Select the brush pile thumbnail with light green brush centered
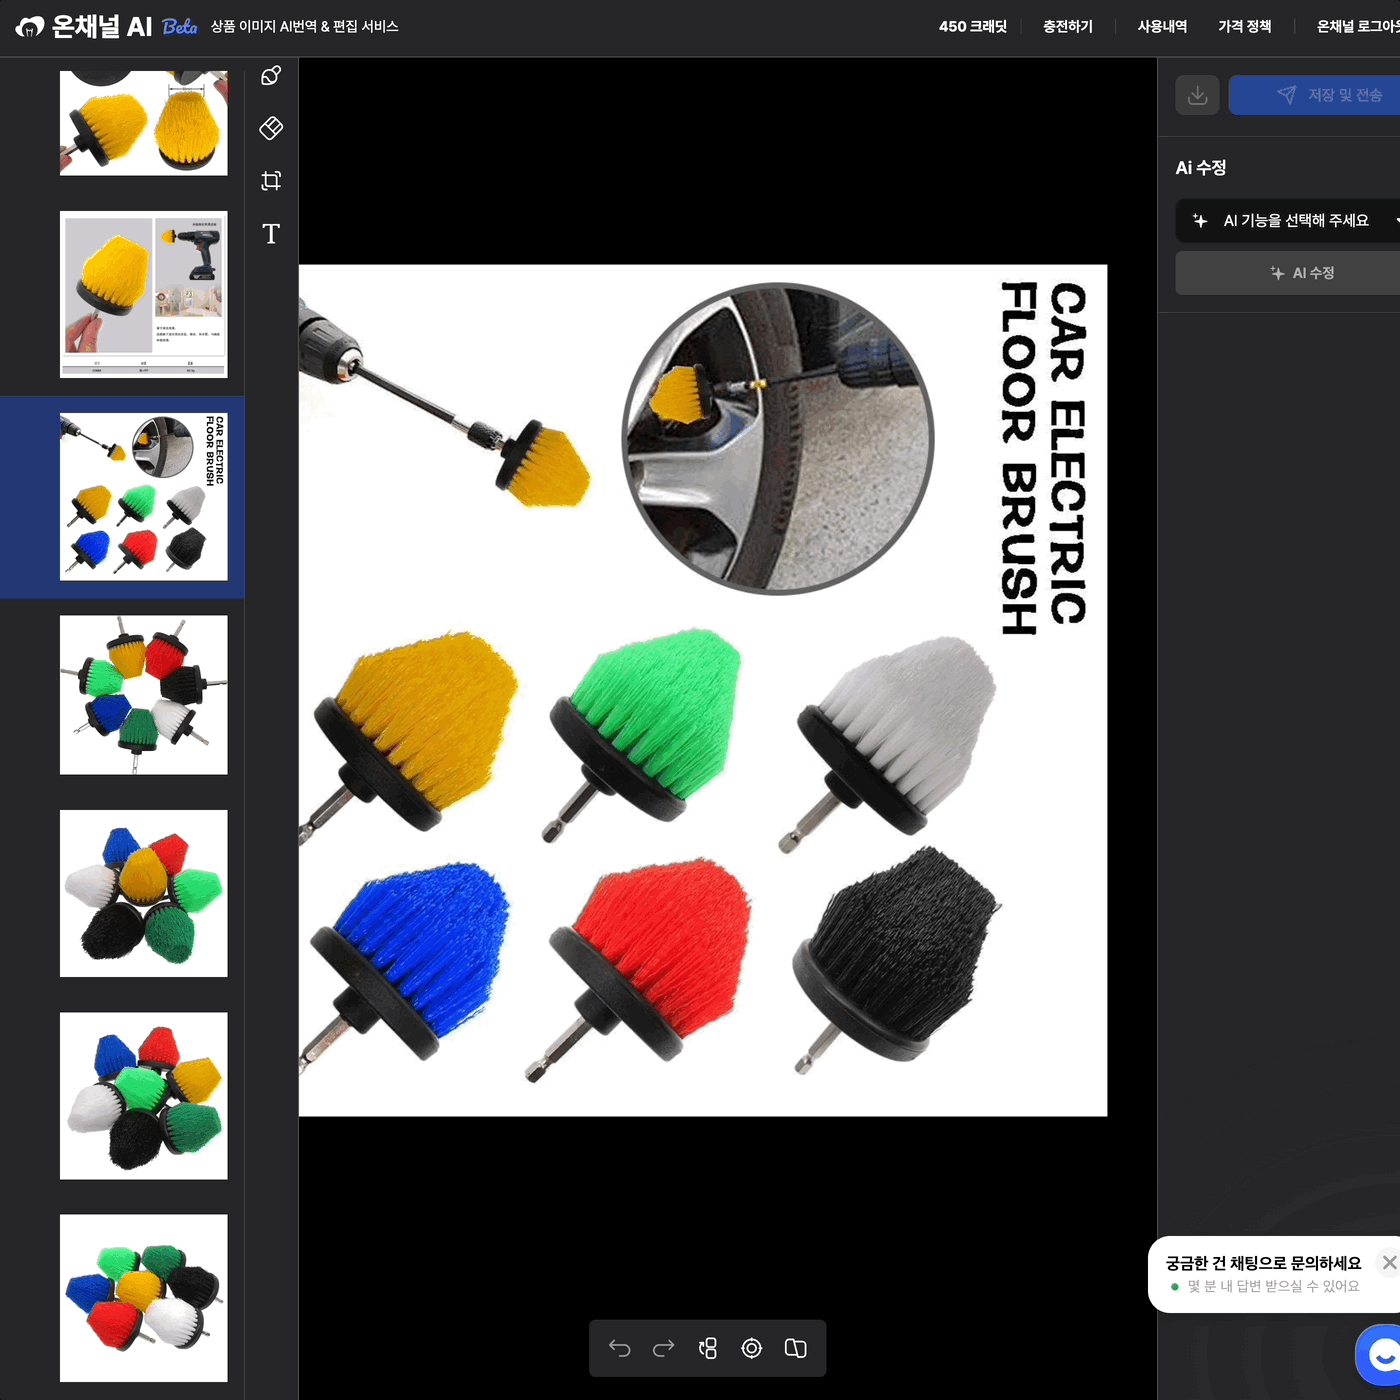This screenshot has height=1400, width=1400. [144, 1096]
